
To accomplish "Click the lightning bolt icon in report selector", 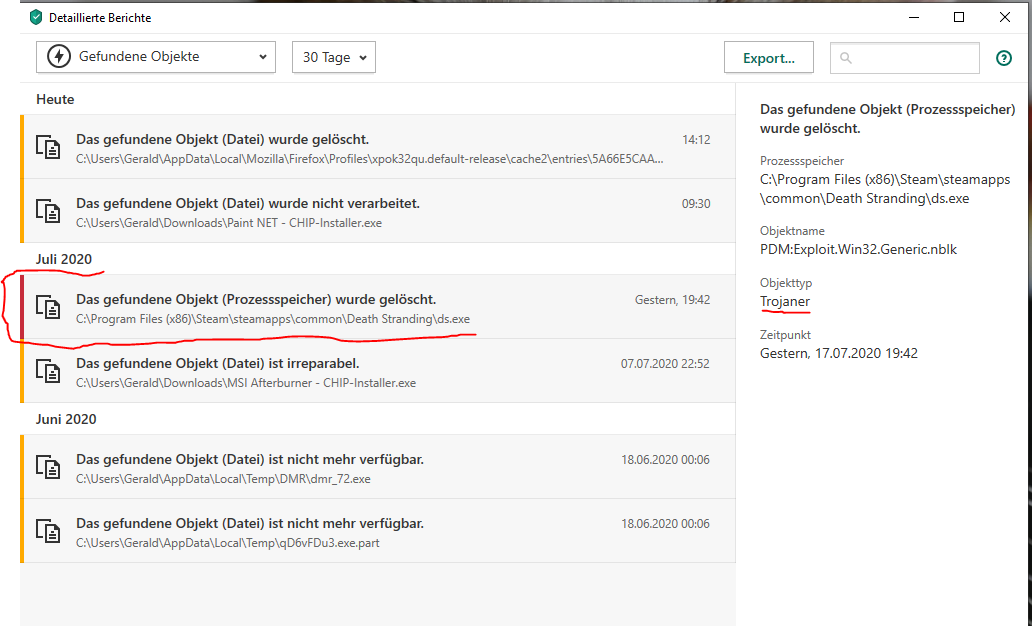I will [x=59, y=57].
